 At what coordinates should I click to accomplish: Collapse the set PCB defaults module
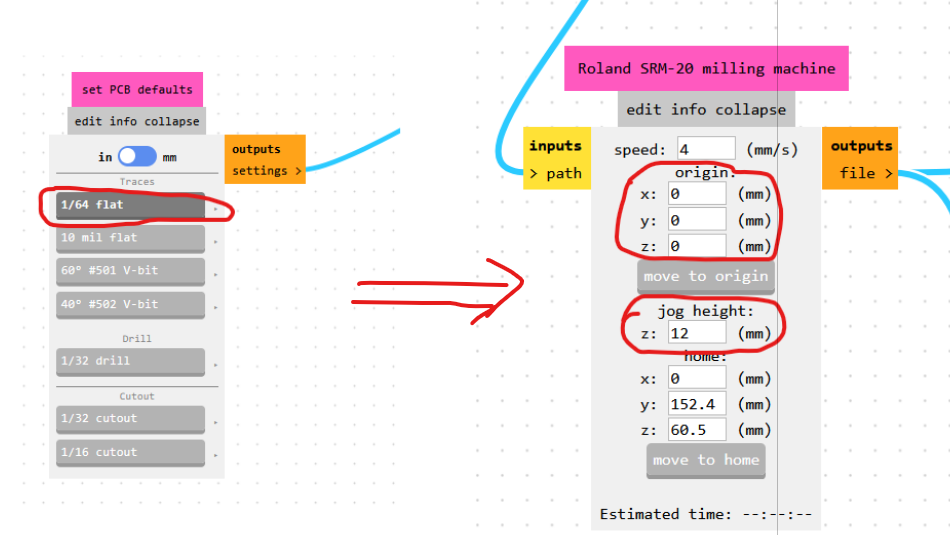click(x=171, y=121)
